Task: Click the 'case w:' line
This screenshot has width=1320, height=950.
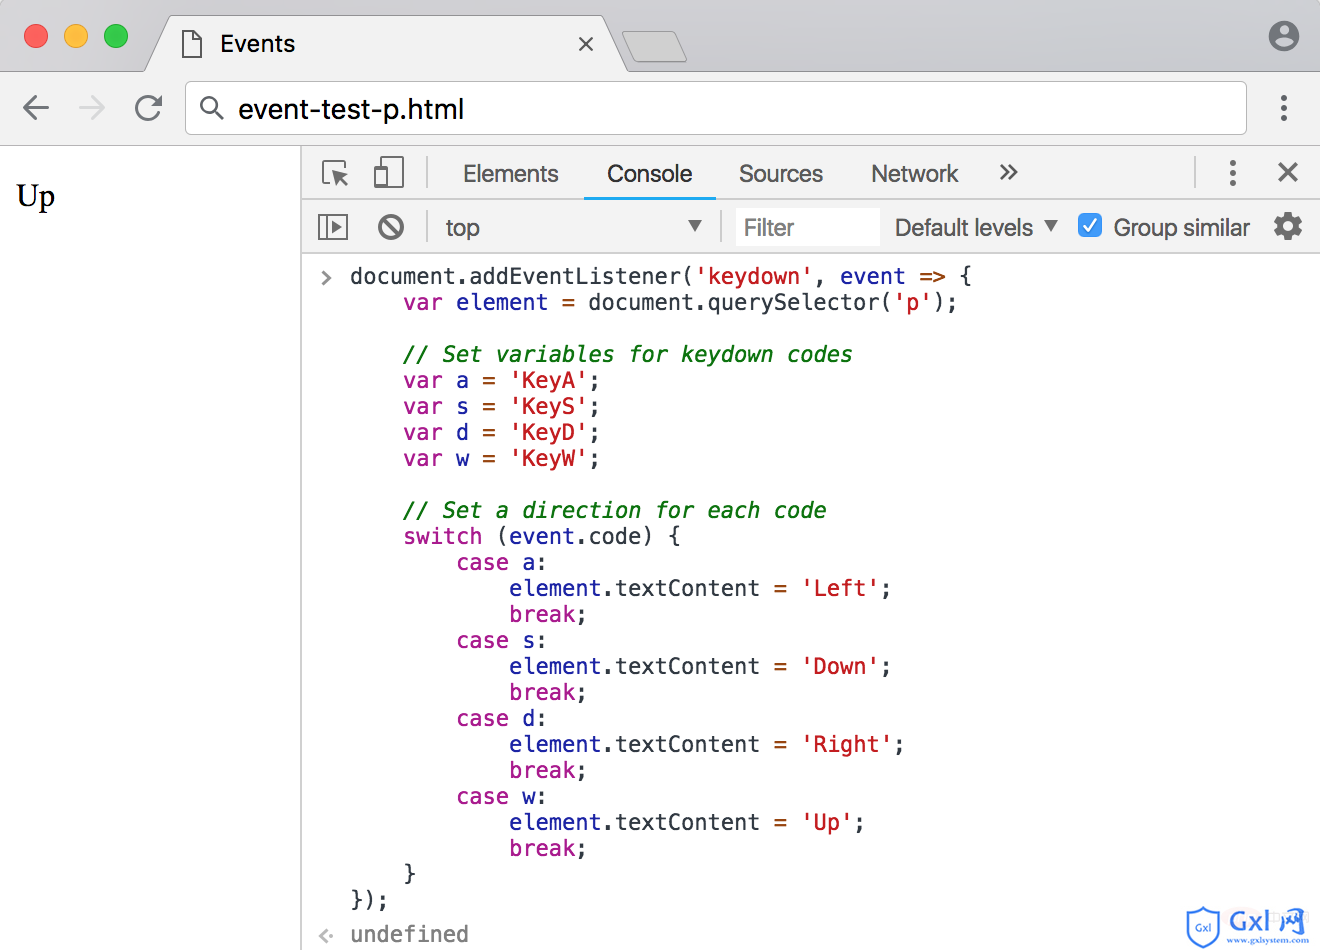Action: tap(501, 796)
